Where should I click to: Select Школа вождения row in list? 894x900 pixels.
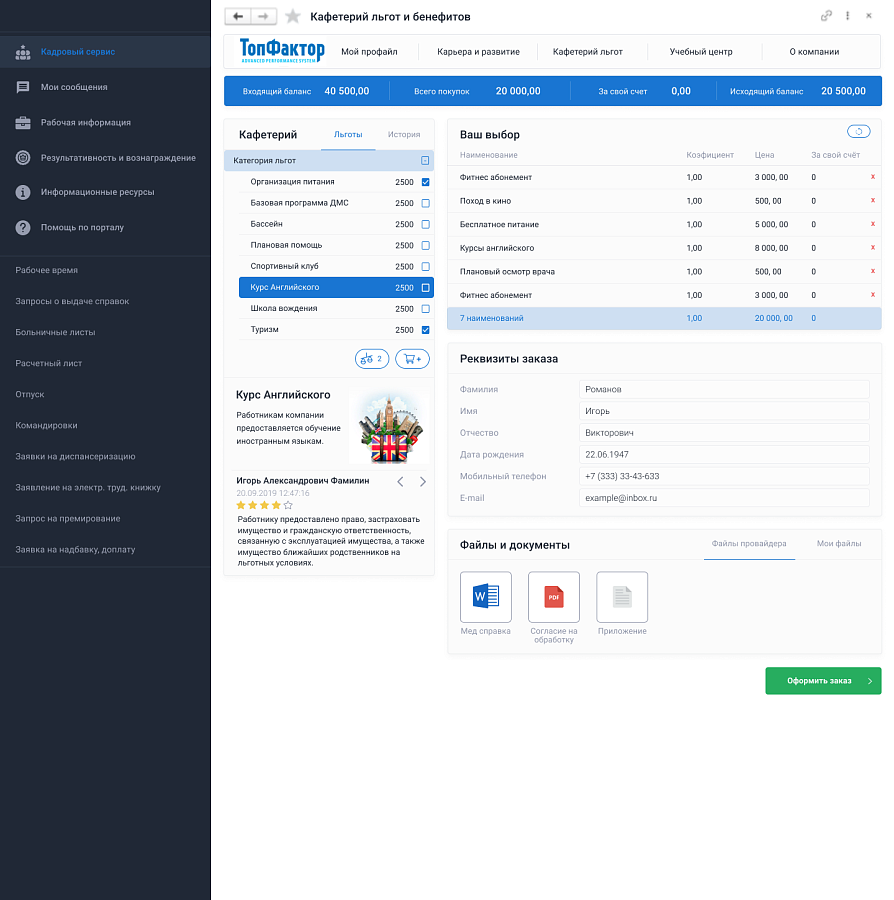click(336, 309)
